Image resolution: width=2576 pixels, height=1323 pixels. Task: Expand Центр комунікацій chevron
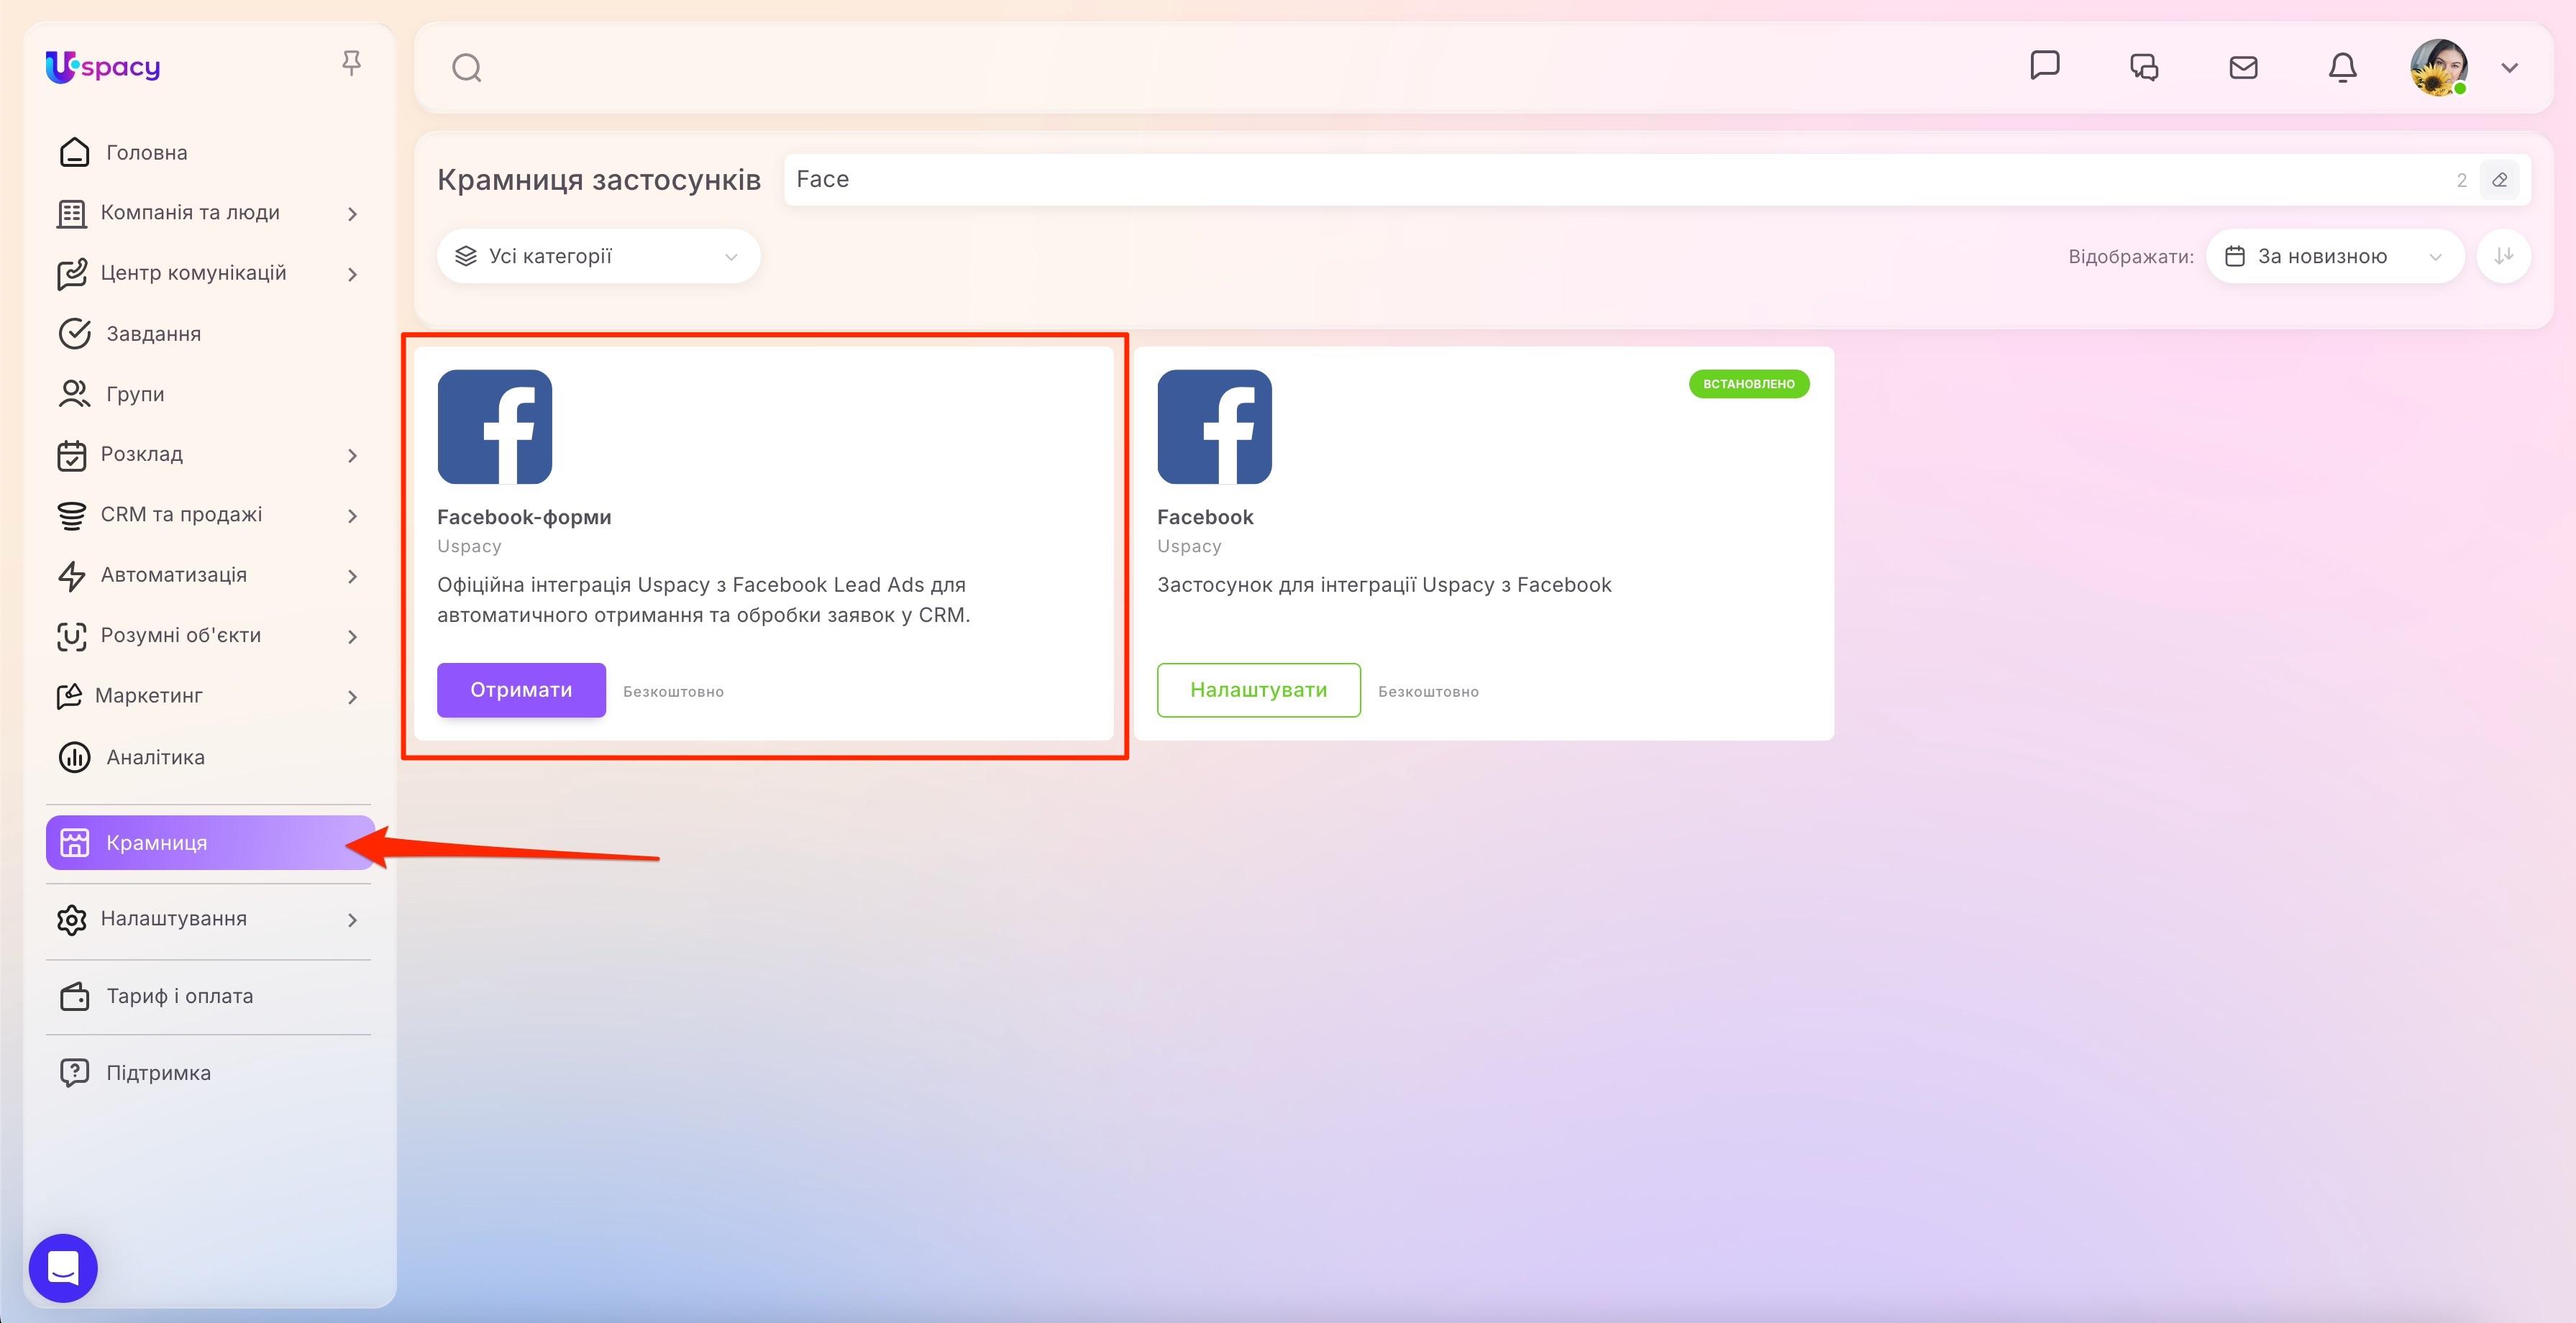click(x=352, y=274)
